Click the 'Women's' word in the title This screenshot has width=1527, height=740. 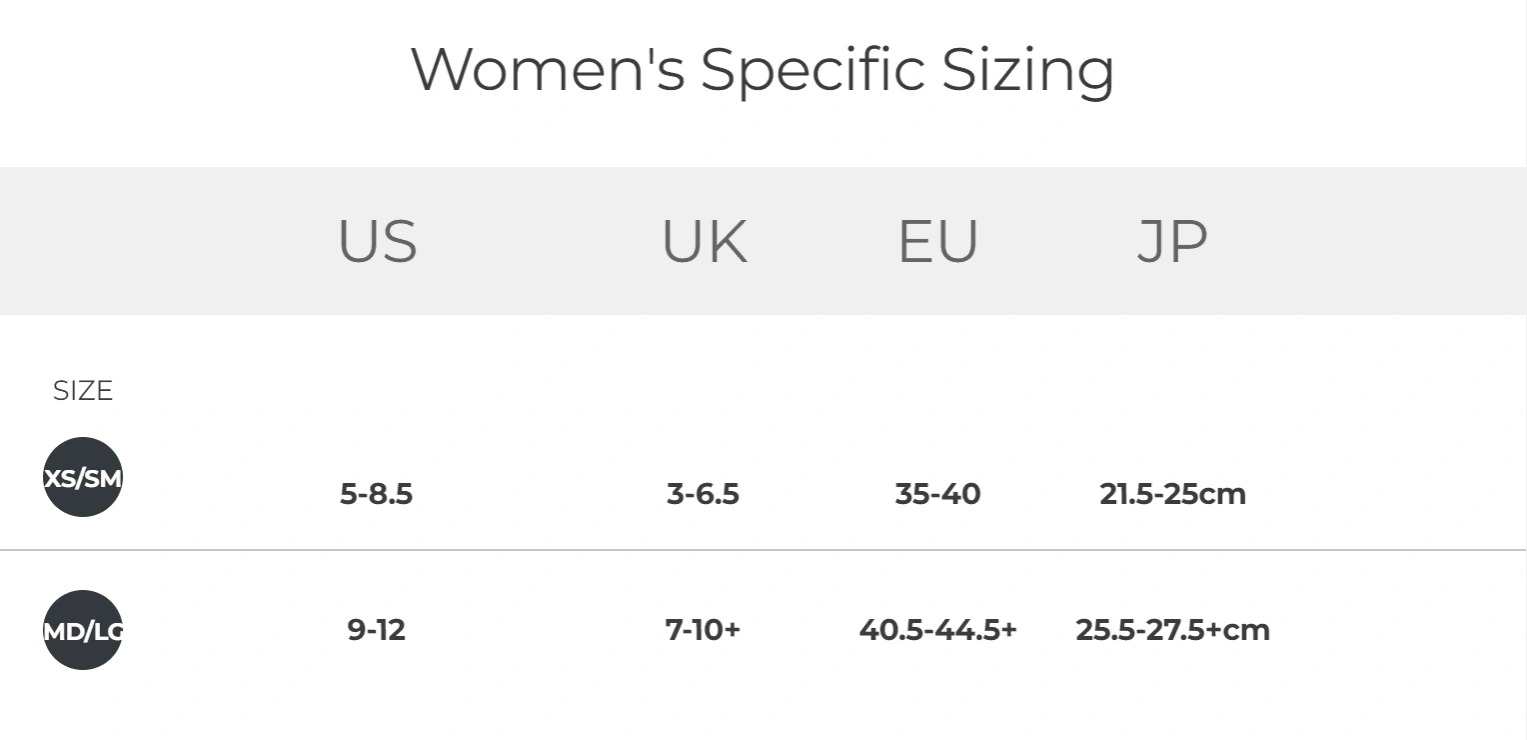pyautogui.click(x=548, y=70)
